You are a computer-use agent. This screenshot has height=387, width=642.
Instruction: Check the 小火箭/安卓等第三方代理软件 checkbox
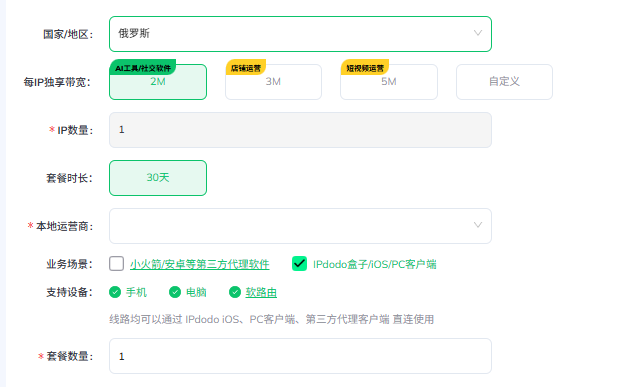click(116, 264)
